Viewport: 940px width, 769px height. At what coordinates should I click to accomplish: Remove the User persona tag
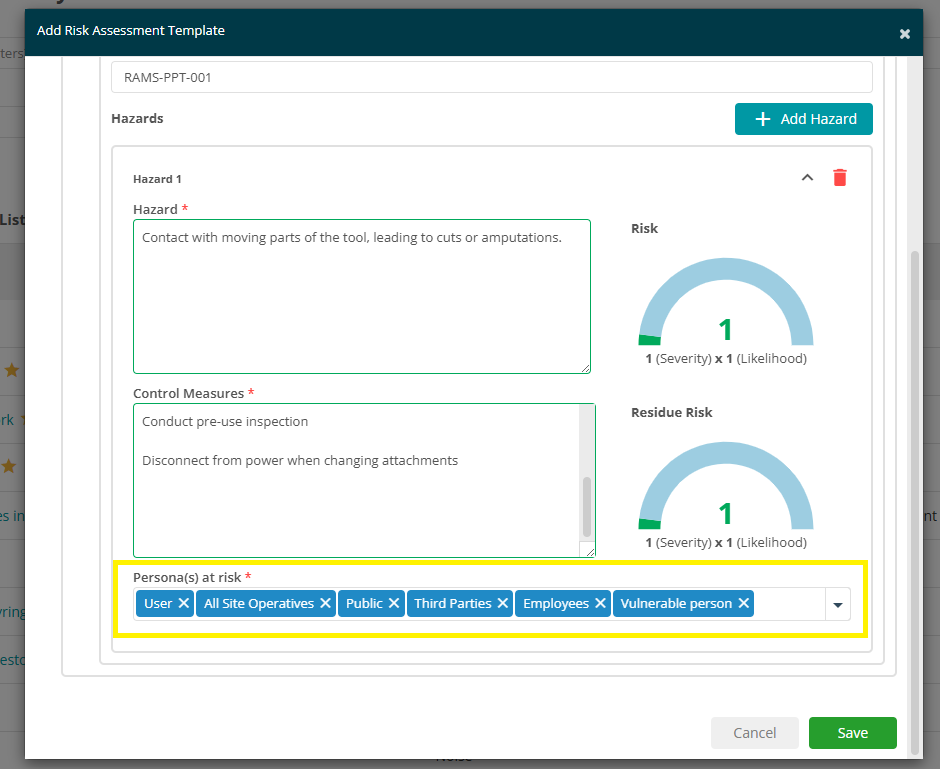tap(183, 603)
